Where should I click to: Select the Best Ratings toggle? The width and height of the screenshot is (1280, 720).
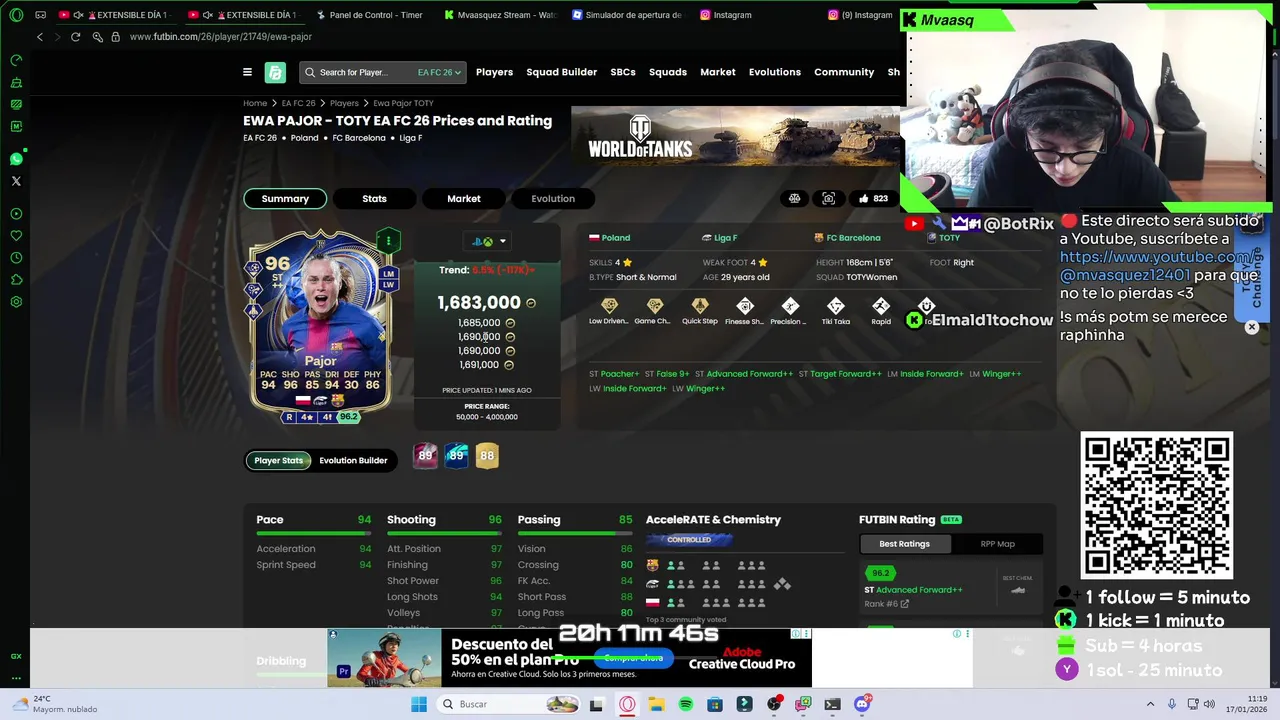coord(904,544)
